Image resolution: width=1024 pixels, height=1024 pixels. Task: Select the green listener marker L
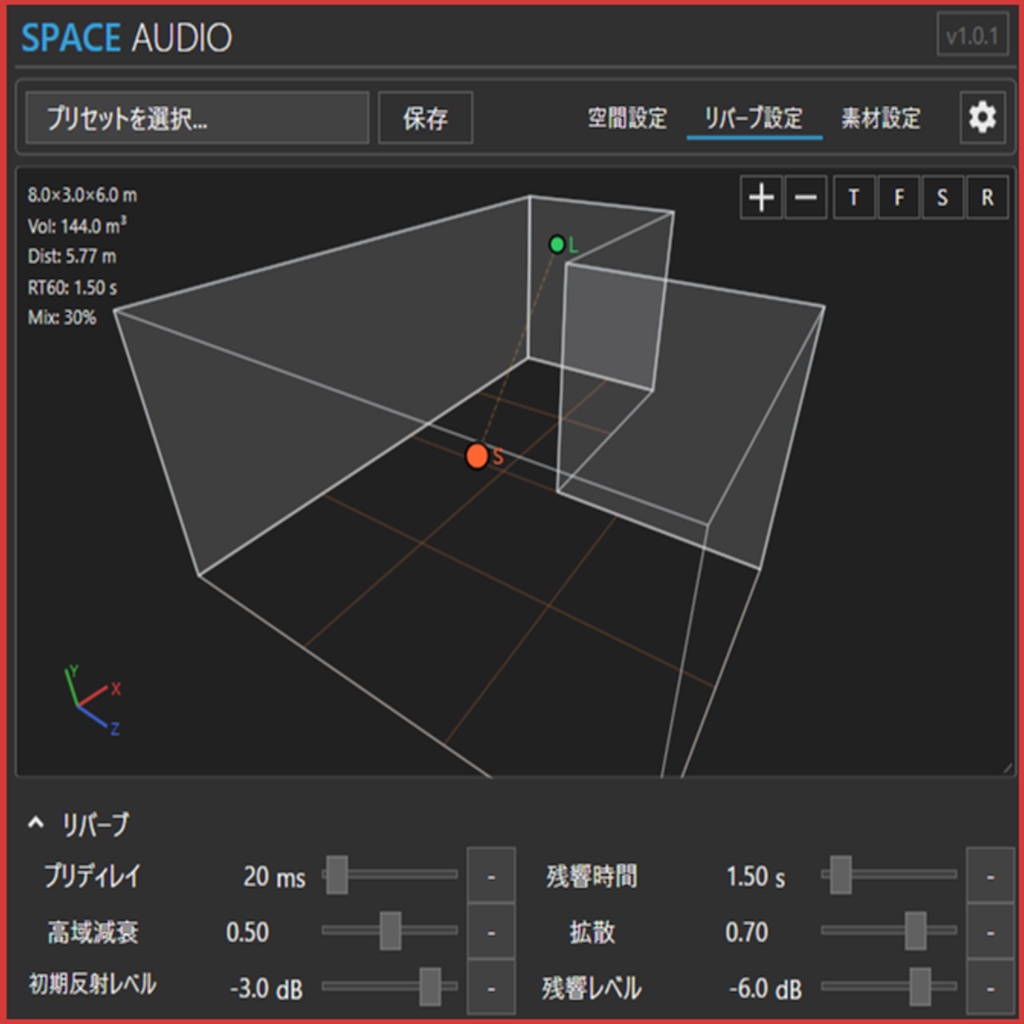point(556,244)
